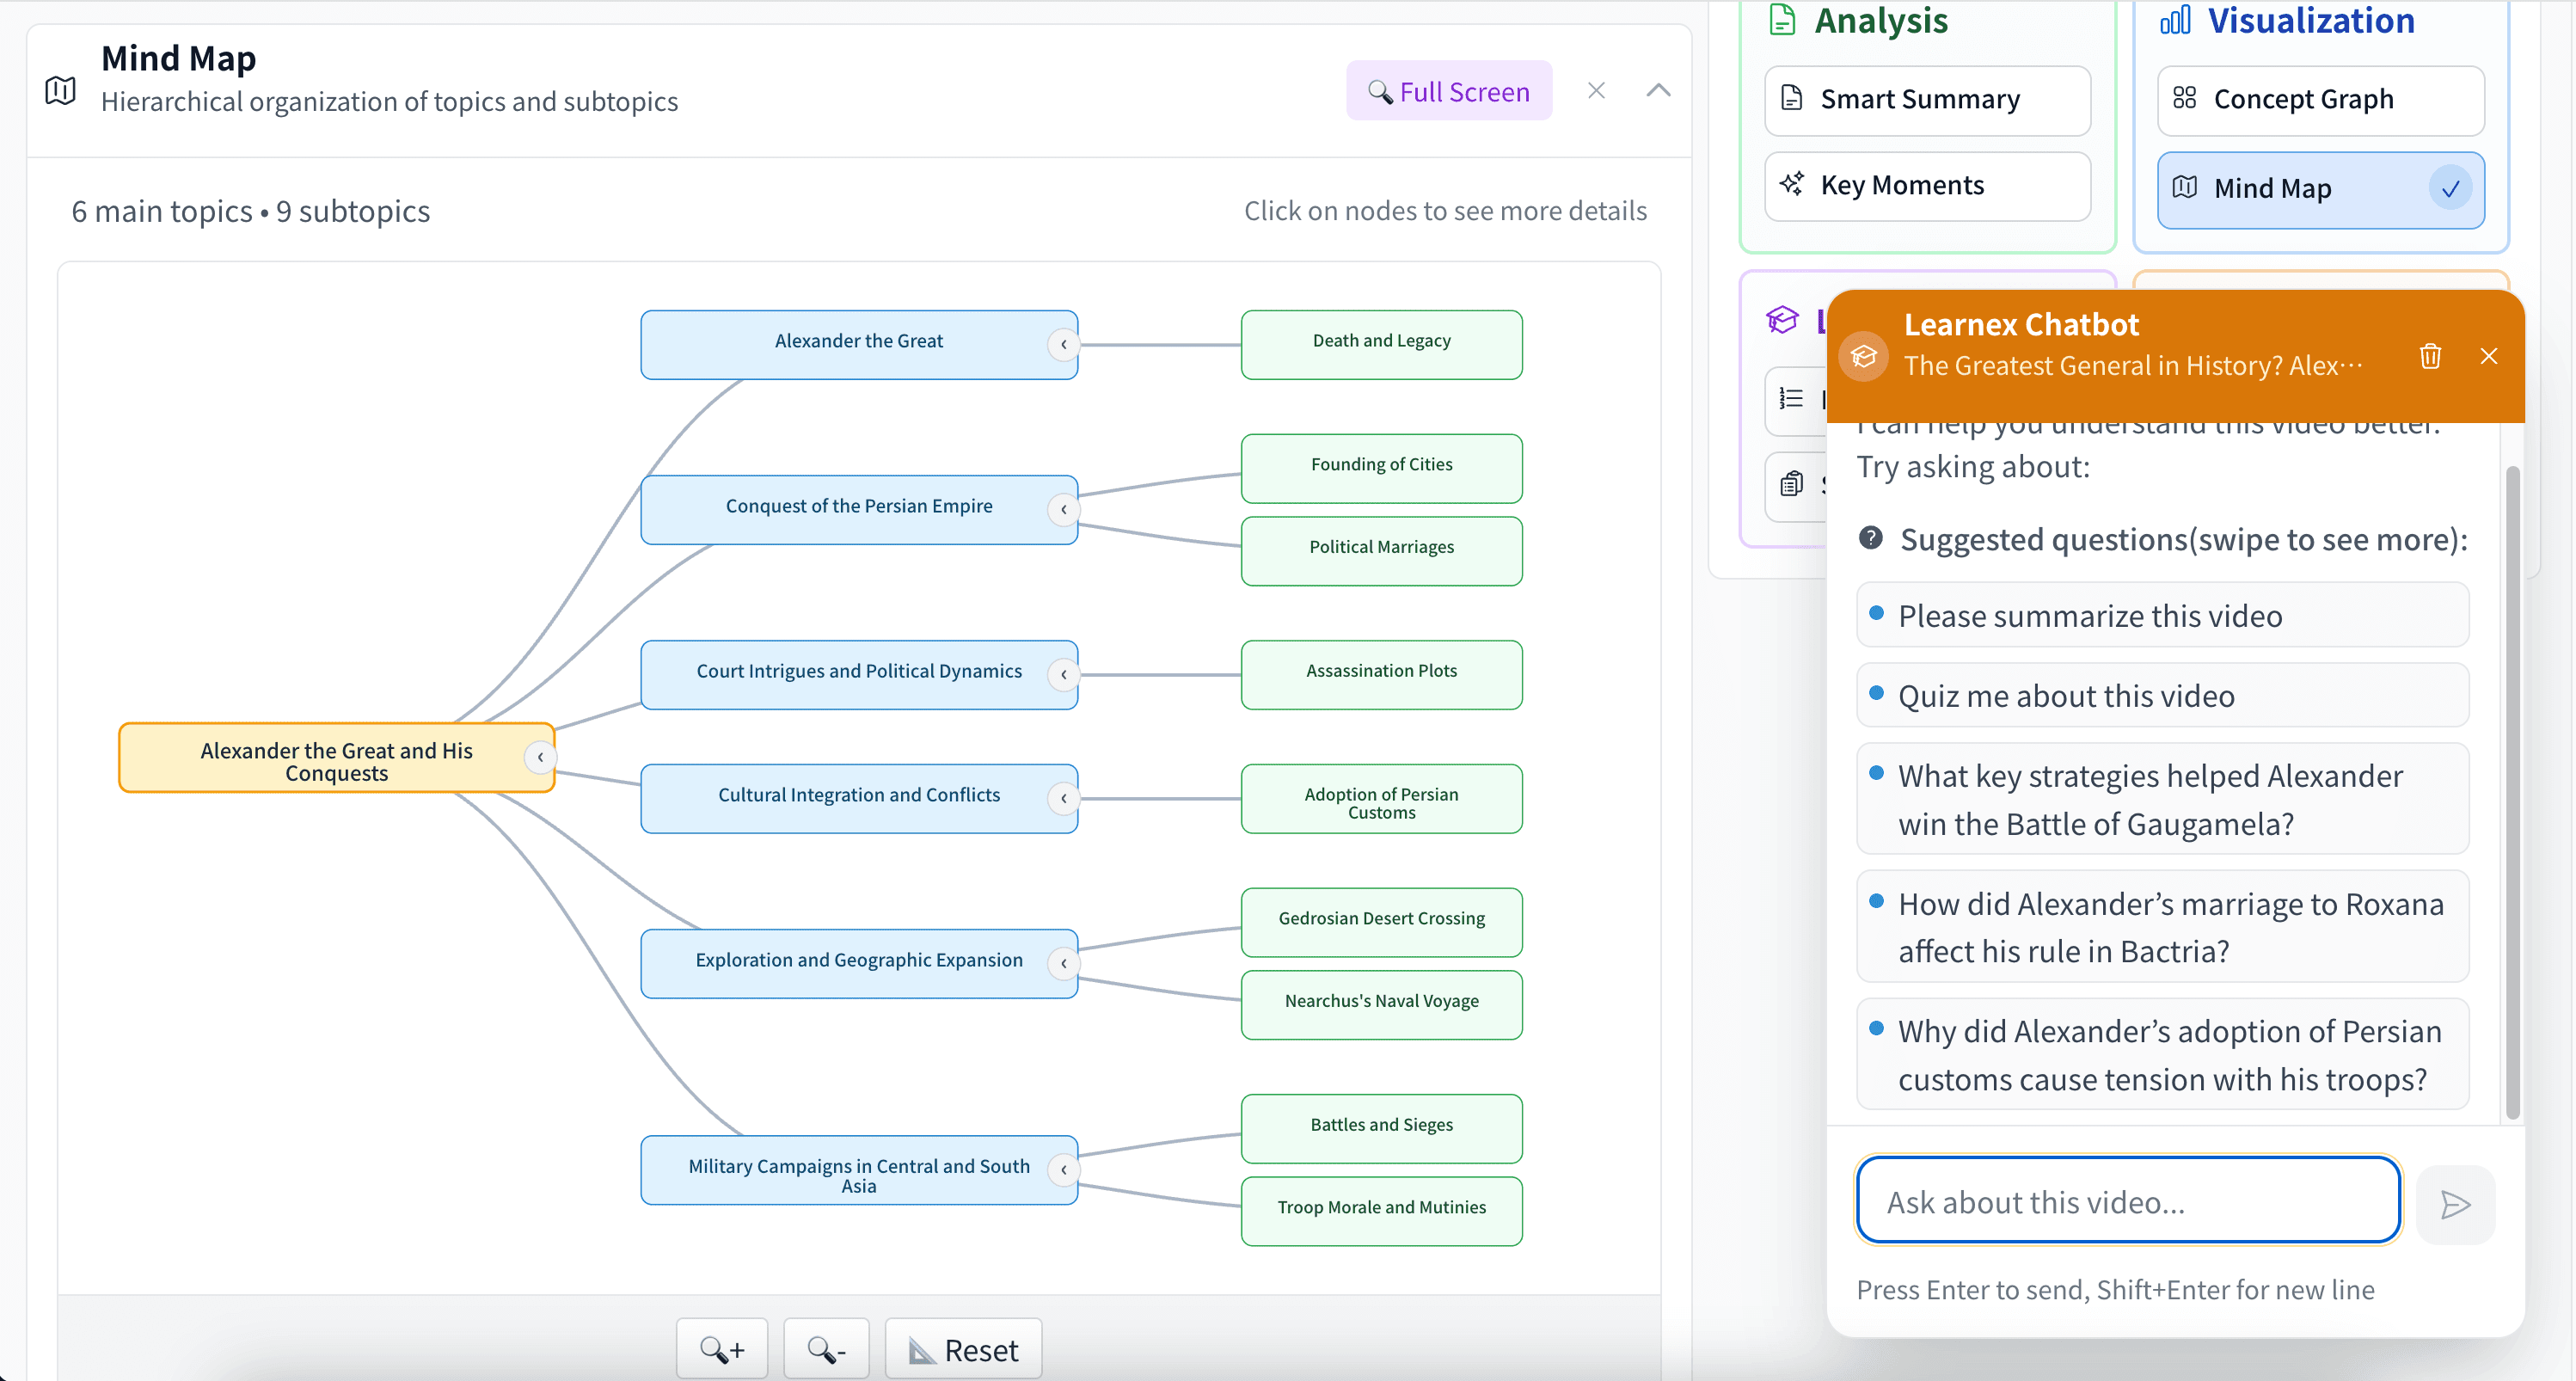This screenshot has width=2576, height=1381.
Task: Open Full Screen view of the mind map
Action: pyautogui.click(x=1449, y=91)
